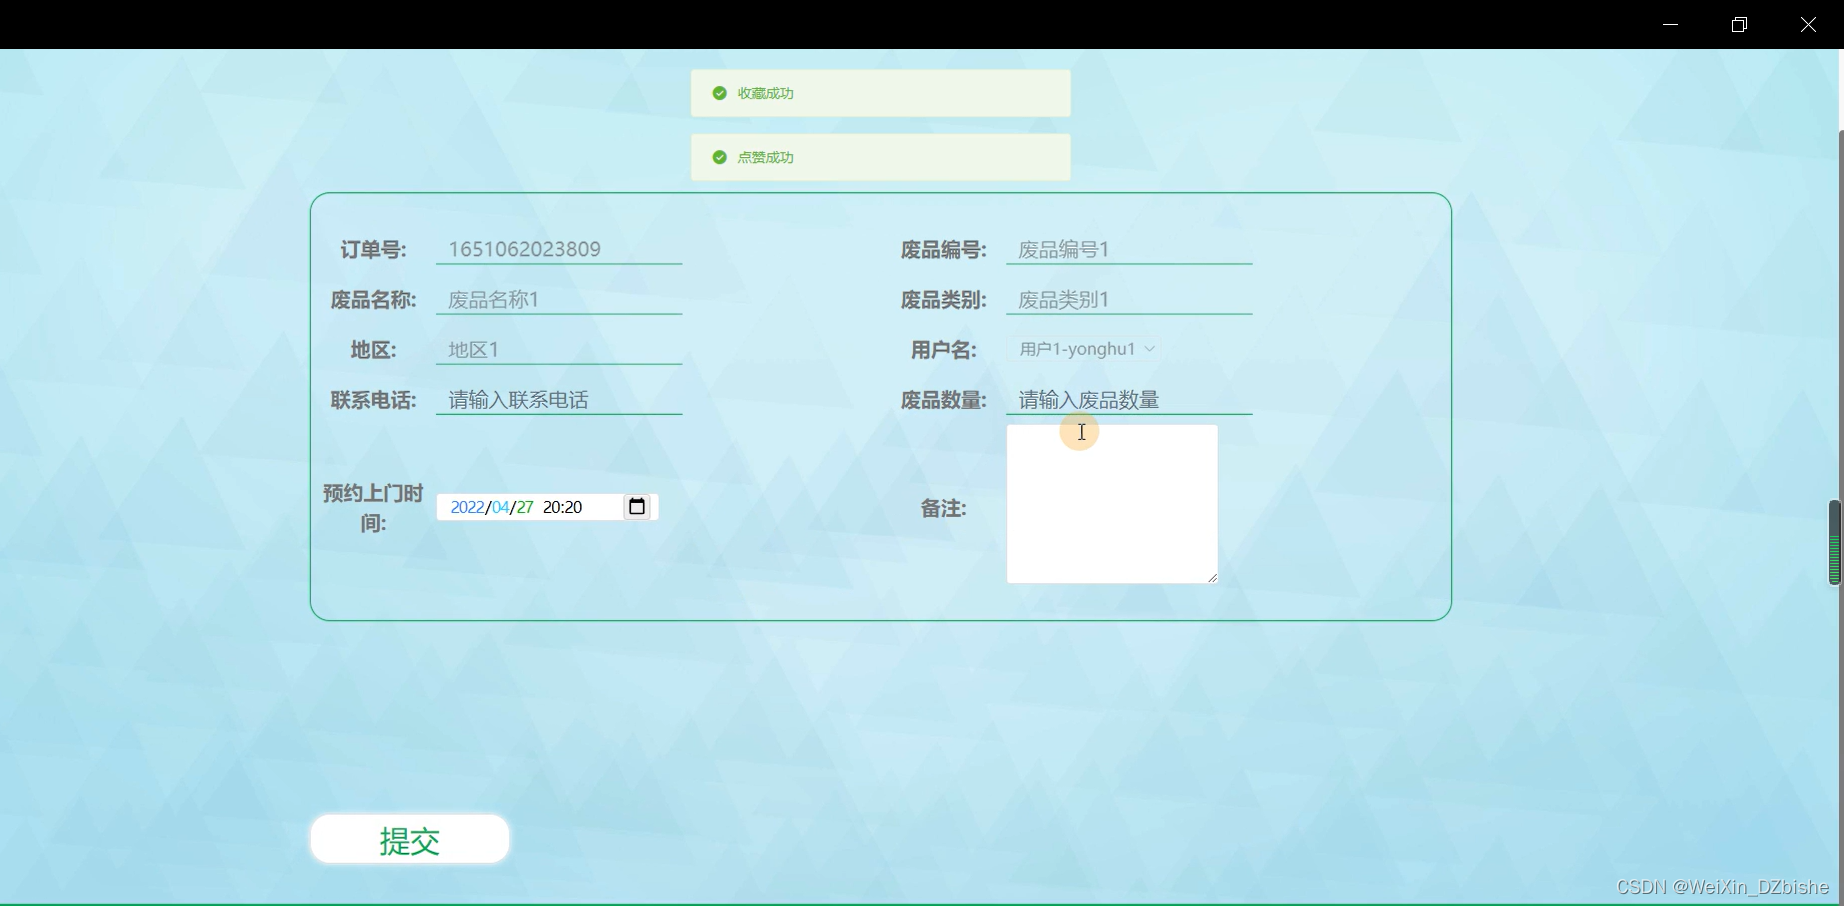Image resolution: width=1844 pixels, height=906 pixels.
Task: Click the 用户名 label
Action: tap(943, 350)
